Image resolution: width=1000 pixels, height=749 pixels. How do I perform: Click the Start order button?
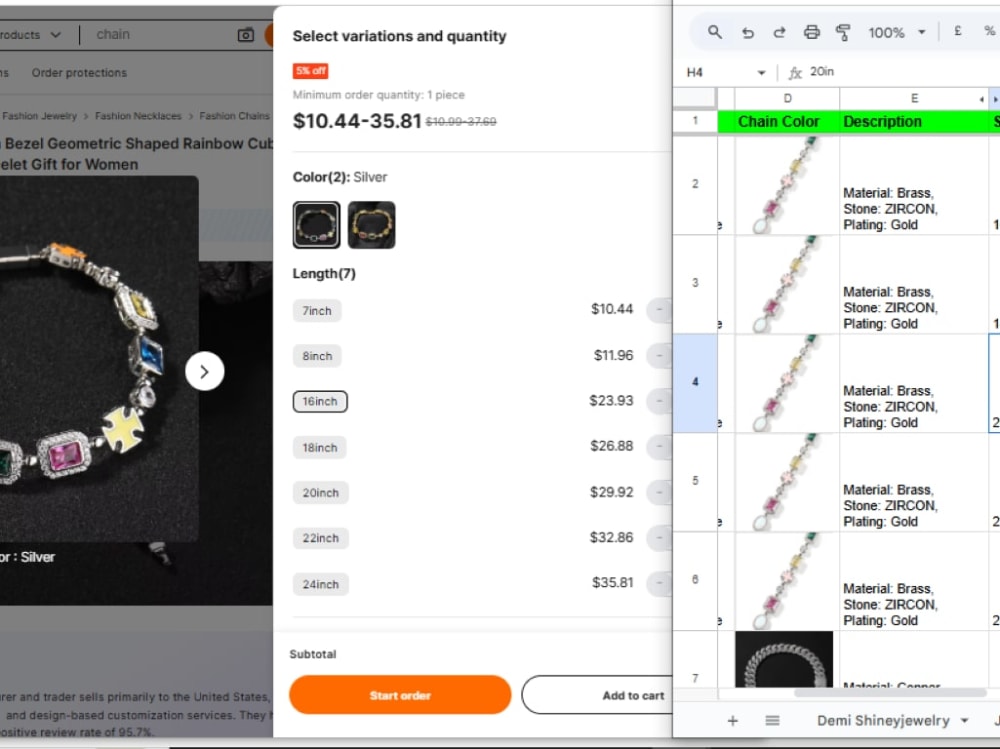coord(400,695)
